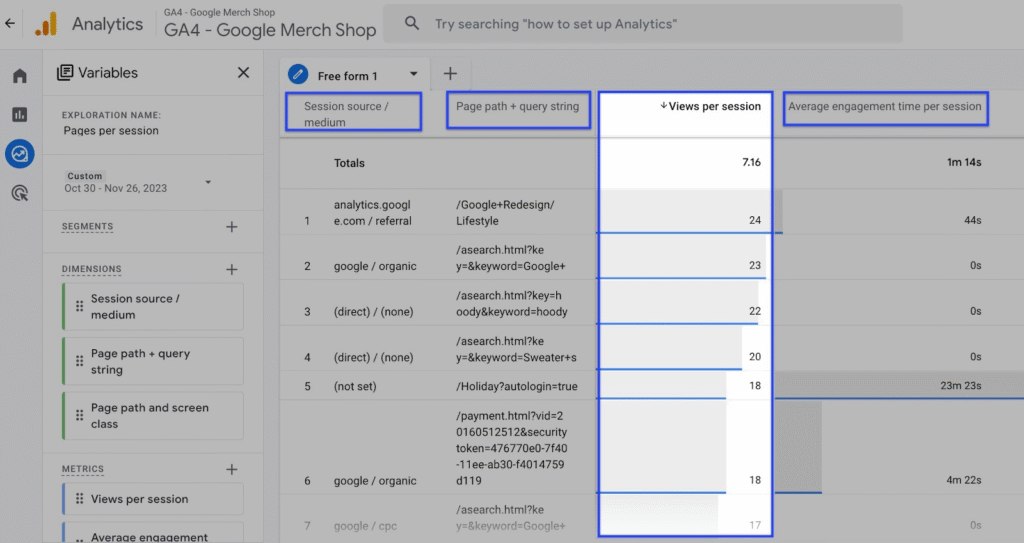Click views value 20 in row 4
The height and width of the screenshot is (543, 1024).
tap(755, 357)
